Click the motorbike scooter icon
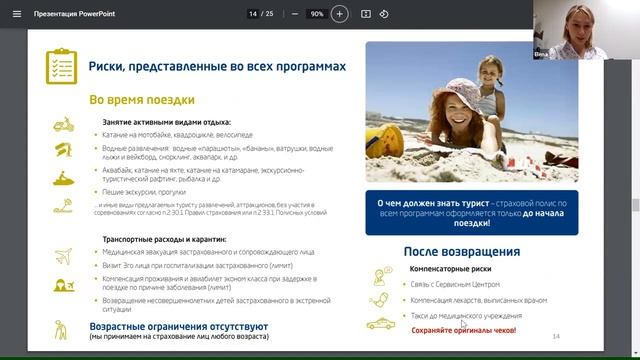This screenshot has width=640, height=360. point(63,124)
